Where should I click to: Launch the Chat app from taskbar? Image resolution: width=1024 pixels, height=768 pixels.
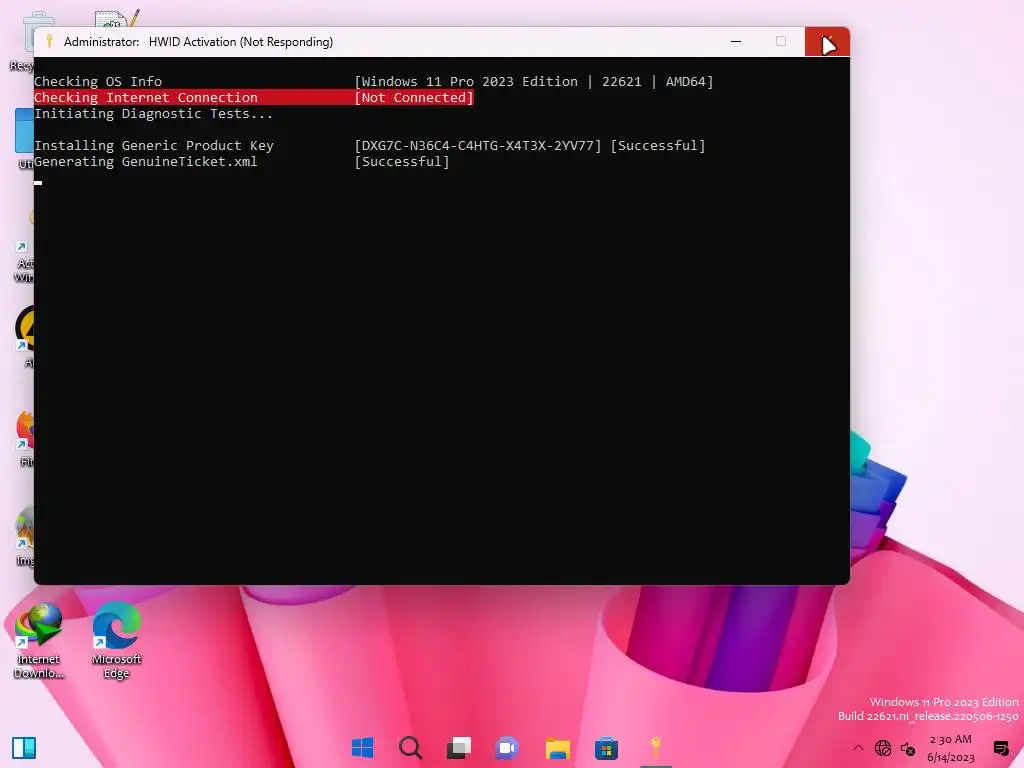click(507, 748)
